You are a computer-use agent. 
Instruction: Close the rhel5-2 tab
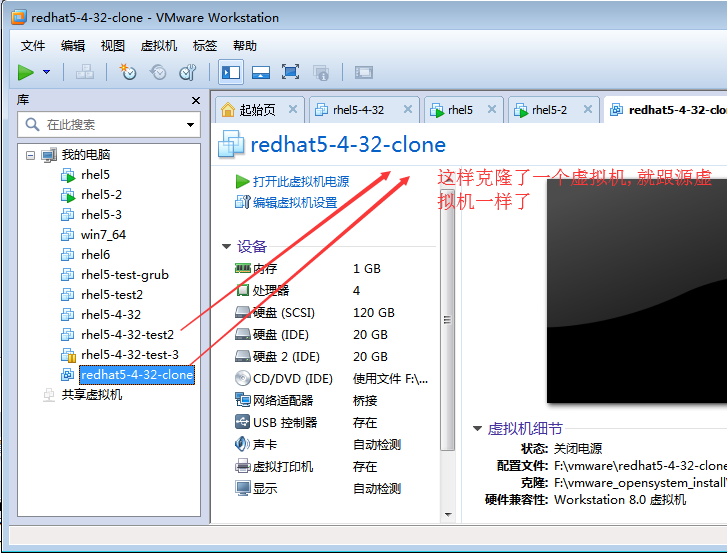click(588, 109)
